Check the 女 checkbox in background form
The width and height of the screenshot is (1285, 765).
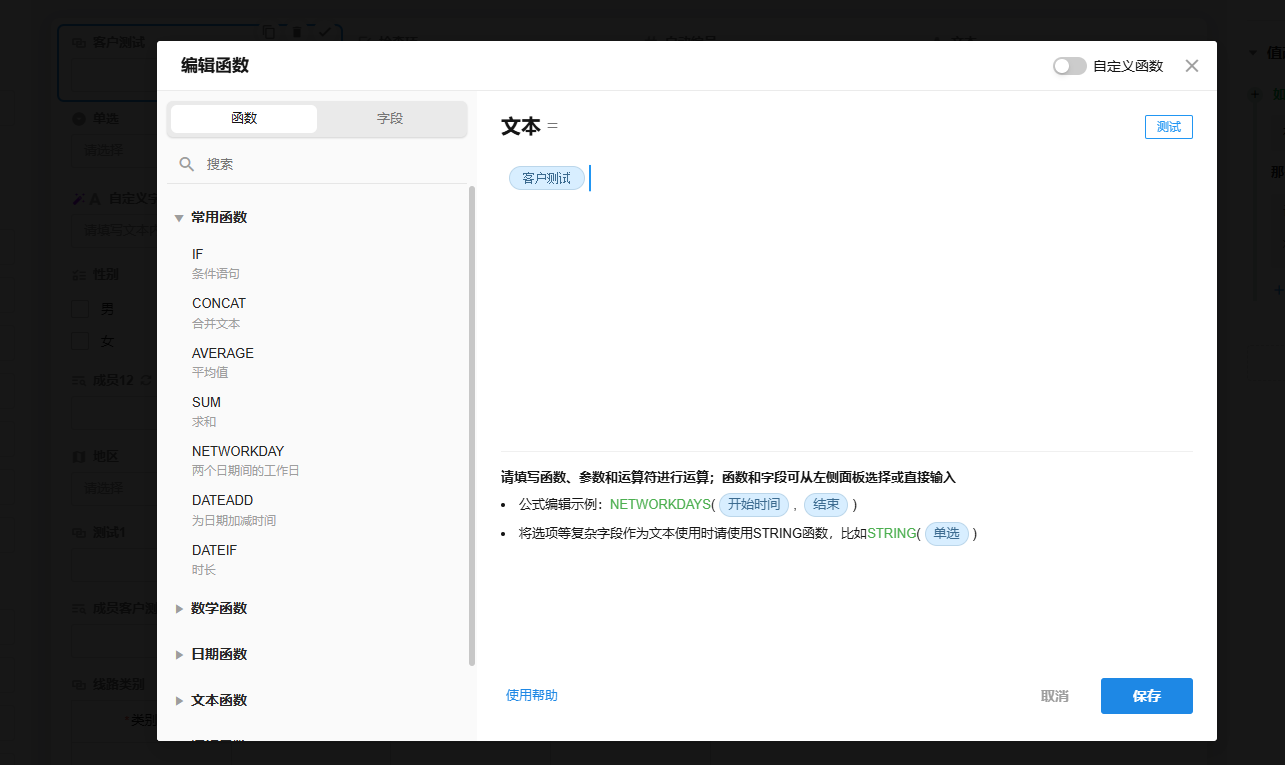click(x=80, y=341)
